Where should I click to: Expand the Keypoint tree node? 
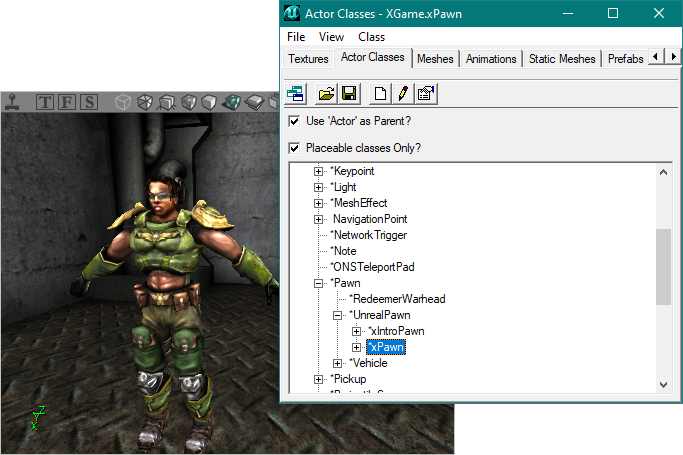point(318,171)
